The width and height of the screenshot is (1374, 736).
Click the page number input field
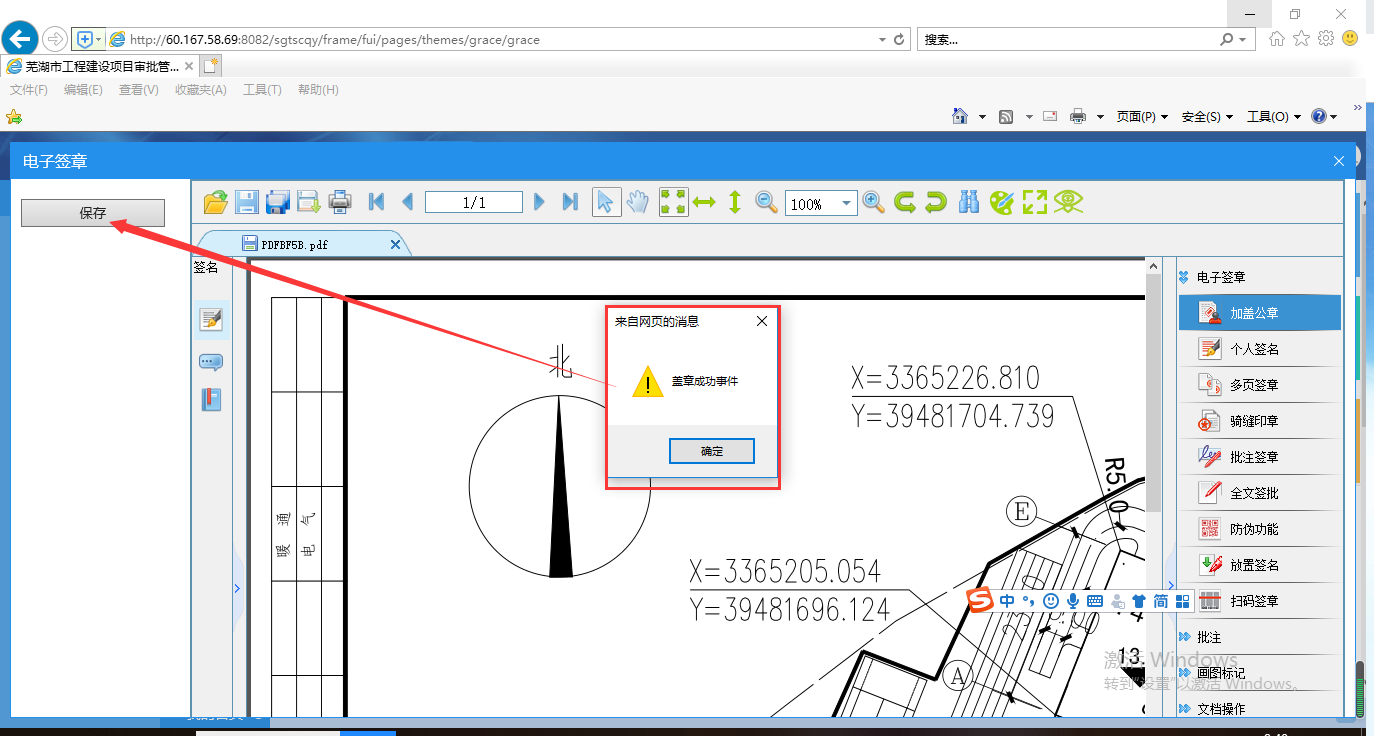click(473, 203)
